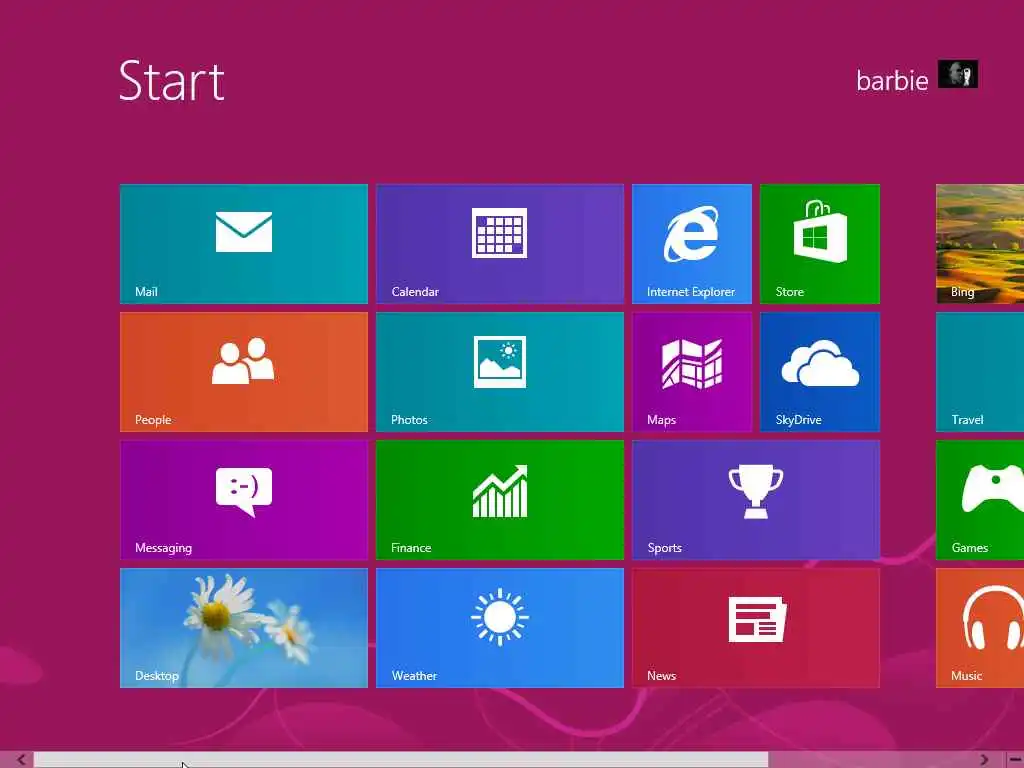This screenshot has height=768, width=1024.
Task: Open the News tile
Action: tap(756, 628)
